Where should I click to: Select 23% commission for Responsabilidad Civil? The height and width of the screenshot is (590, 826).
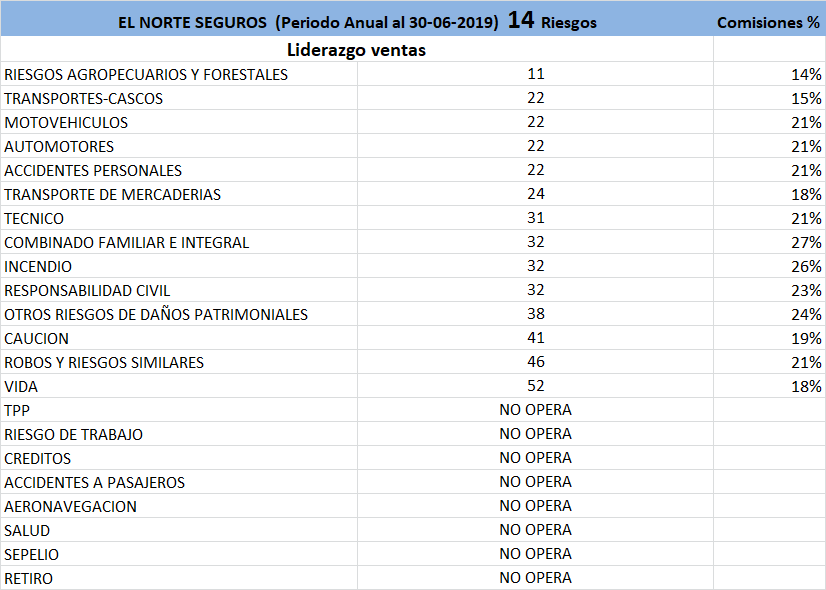806,291
